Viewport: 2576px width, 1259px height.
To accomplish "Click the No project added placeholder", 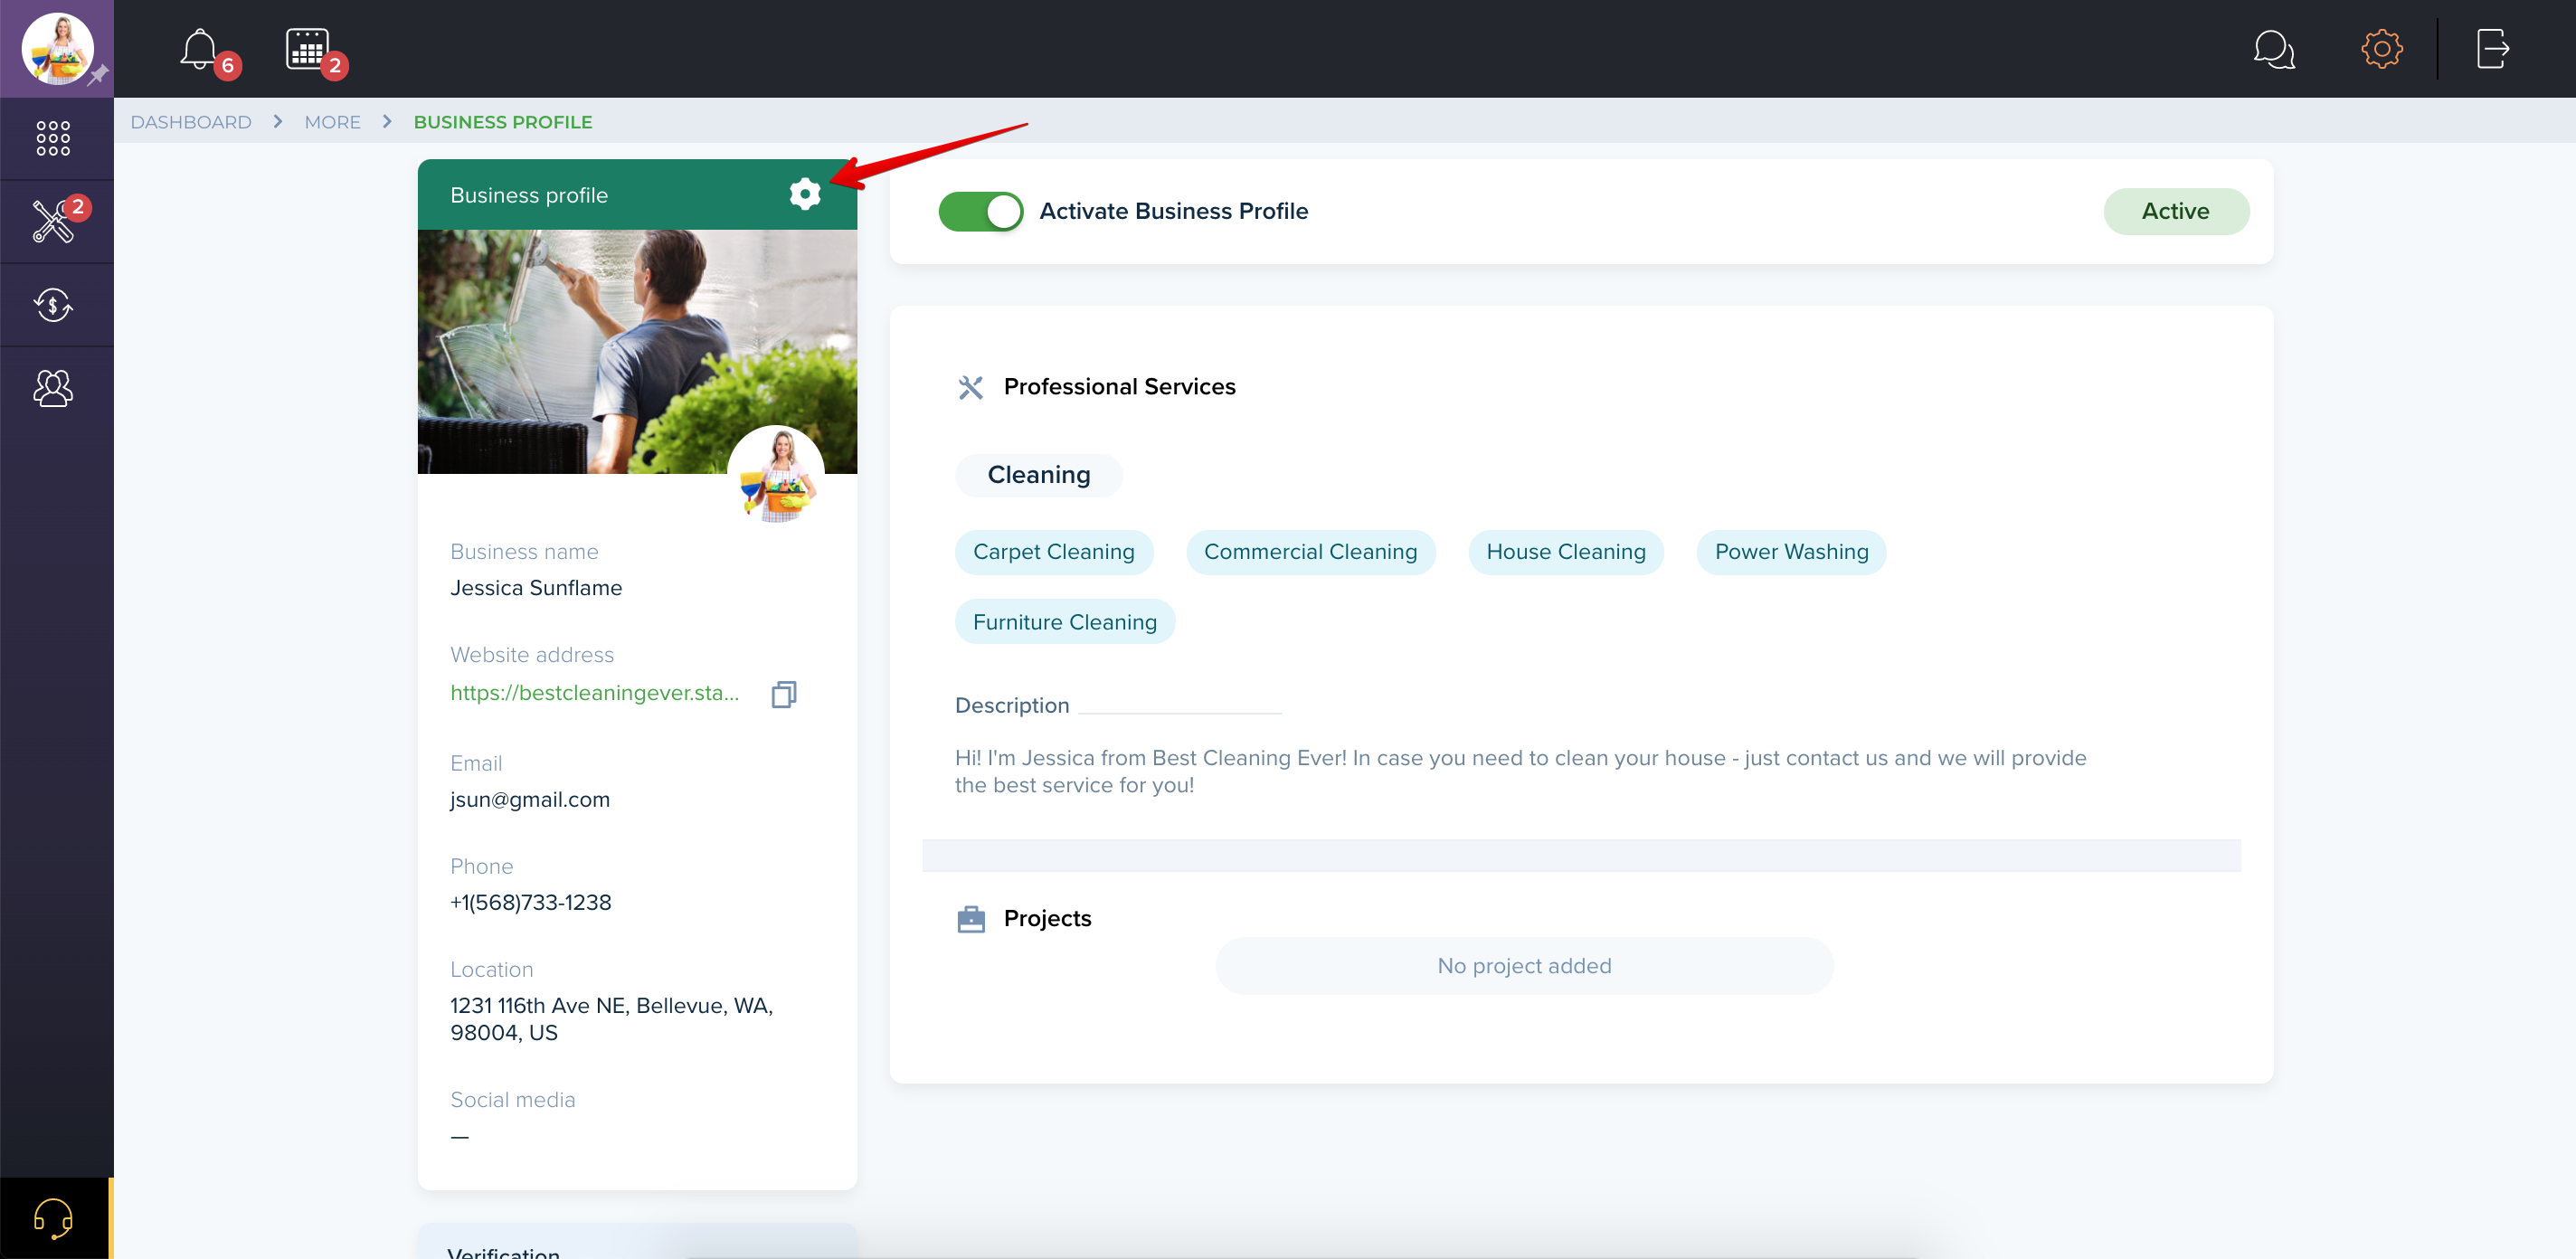I will pos(1523,966).
